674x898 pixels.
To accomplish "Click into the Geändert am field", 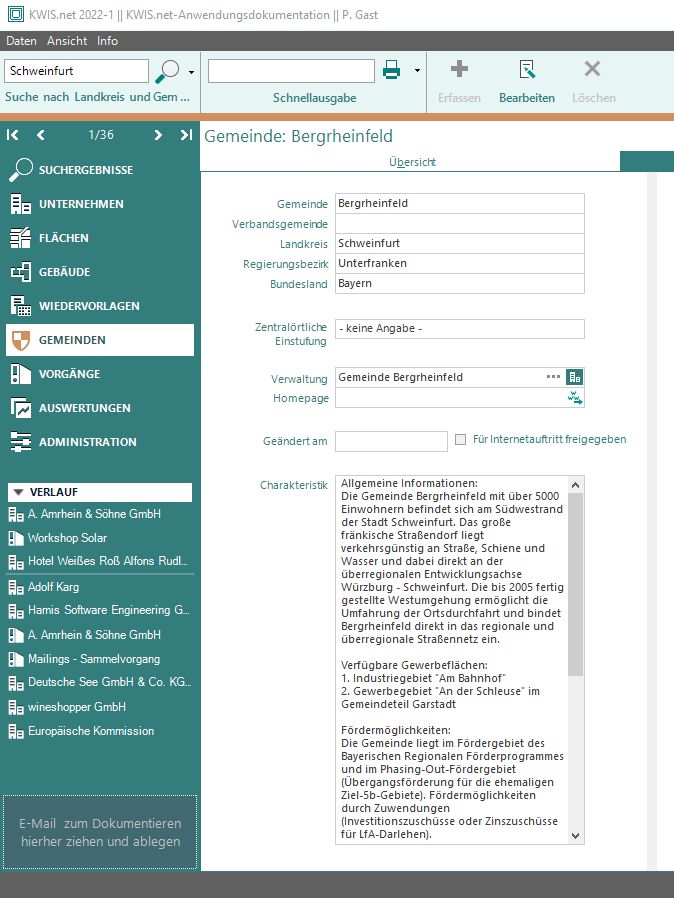I will pyautogui.click(x=391, y=441).
